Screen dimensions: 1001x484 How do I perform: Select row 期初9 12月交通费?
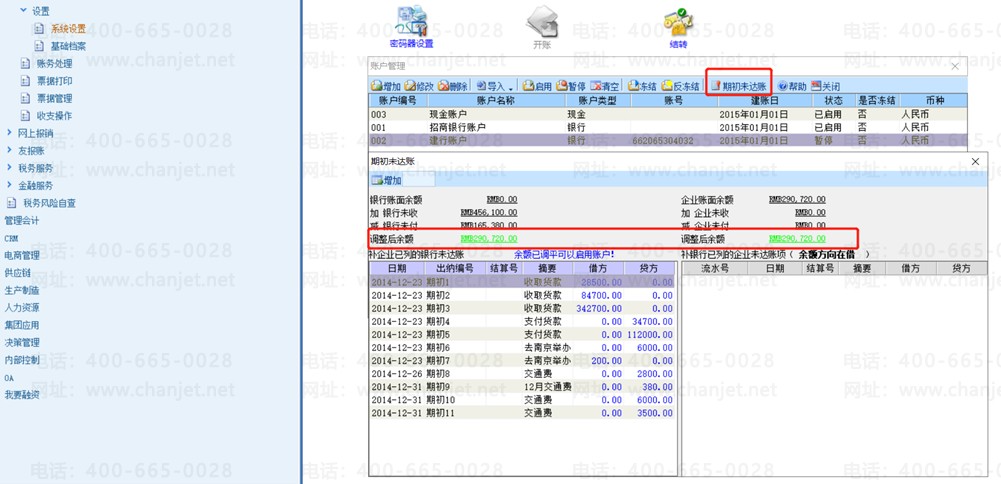tap(522, 386)
